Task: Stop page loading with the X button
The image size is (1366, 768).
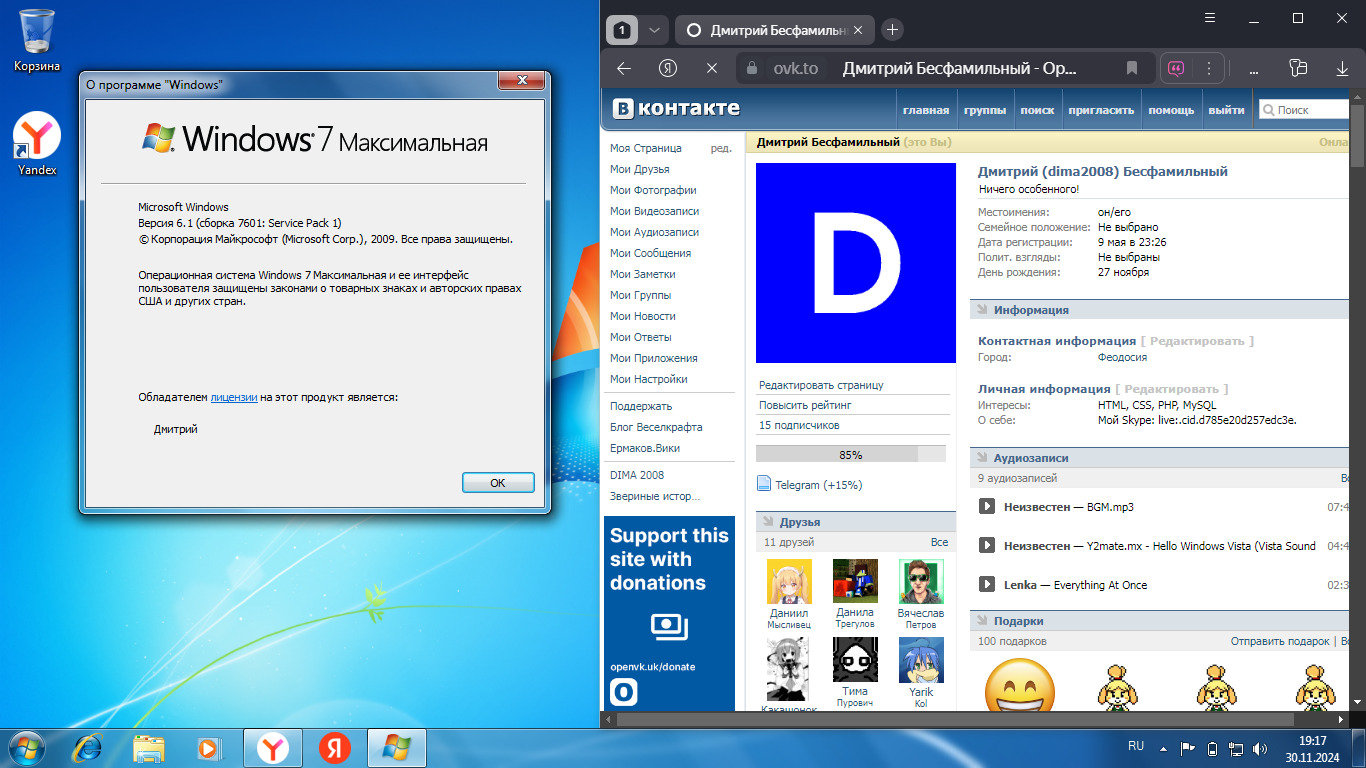Action: coord(712,68)
